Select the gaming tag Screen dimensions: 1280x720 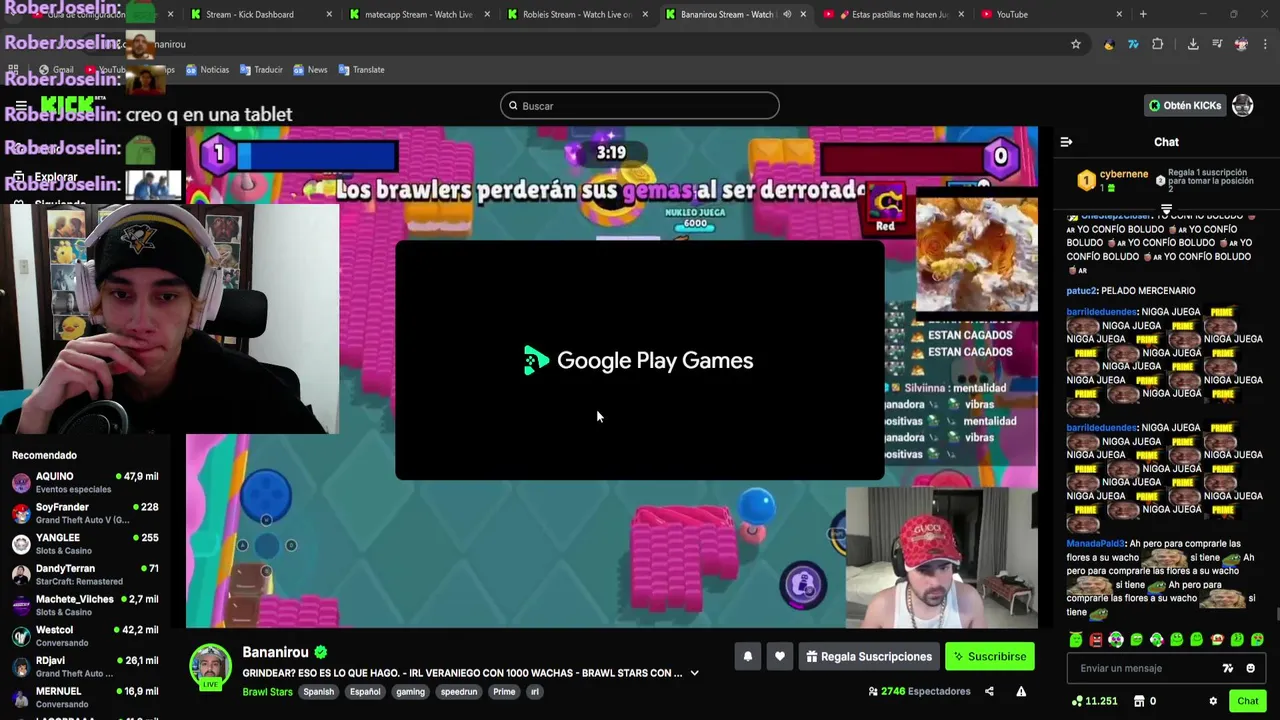(410, 692)
